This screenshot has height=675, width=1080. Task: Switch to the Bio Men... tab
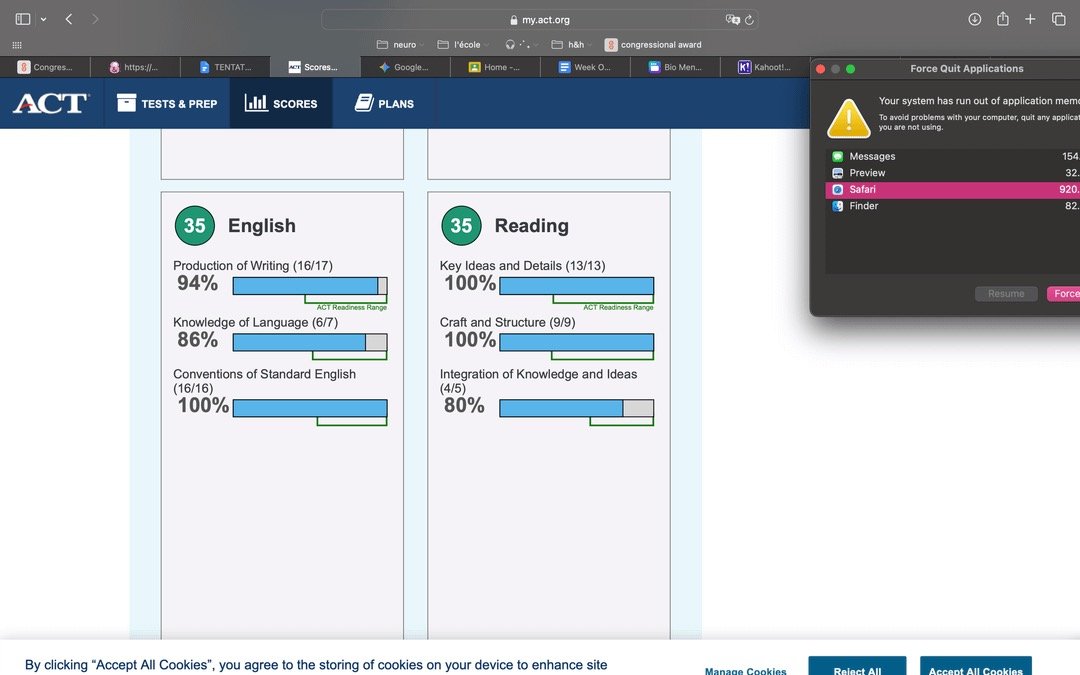pos(675,67)
